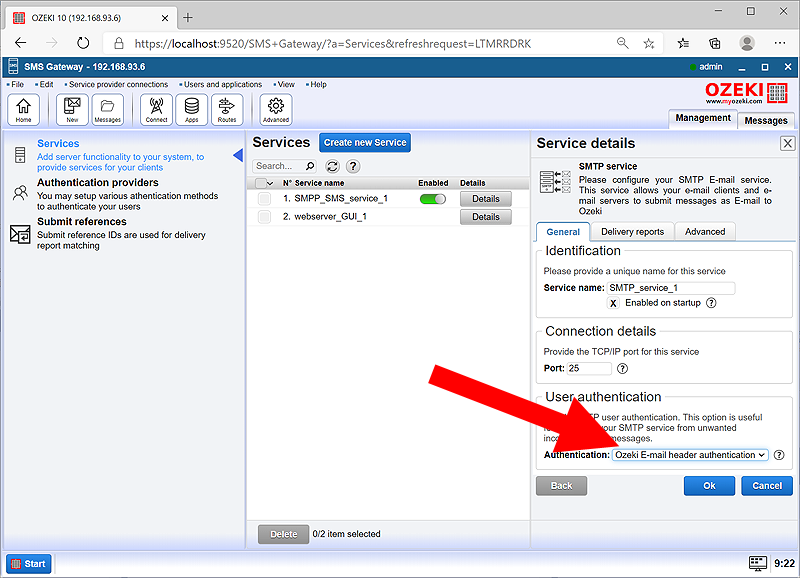Viewport: 800px width, 578px height.
Task: Open the Start menu button
Action: coord(29,564)
